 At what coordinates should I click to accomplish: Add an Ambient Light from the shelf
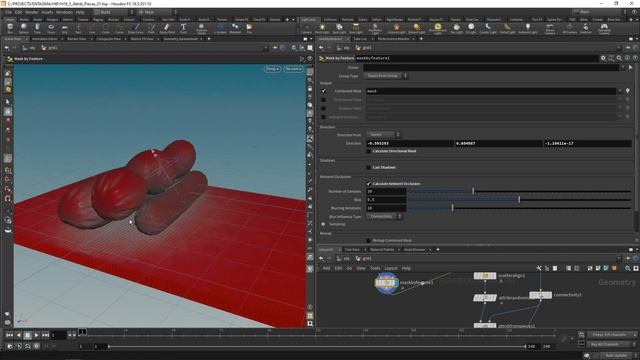point(528,29)
